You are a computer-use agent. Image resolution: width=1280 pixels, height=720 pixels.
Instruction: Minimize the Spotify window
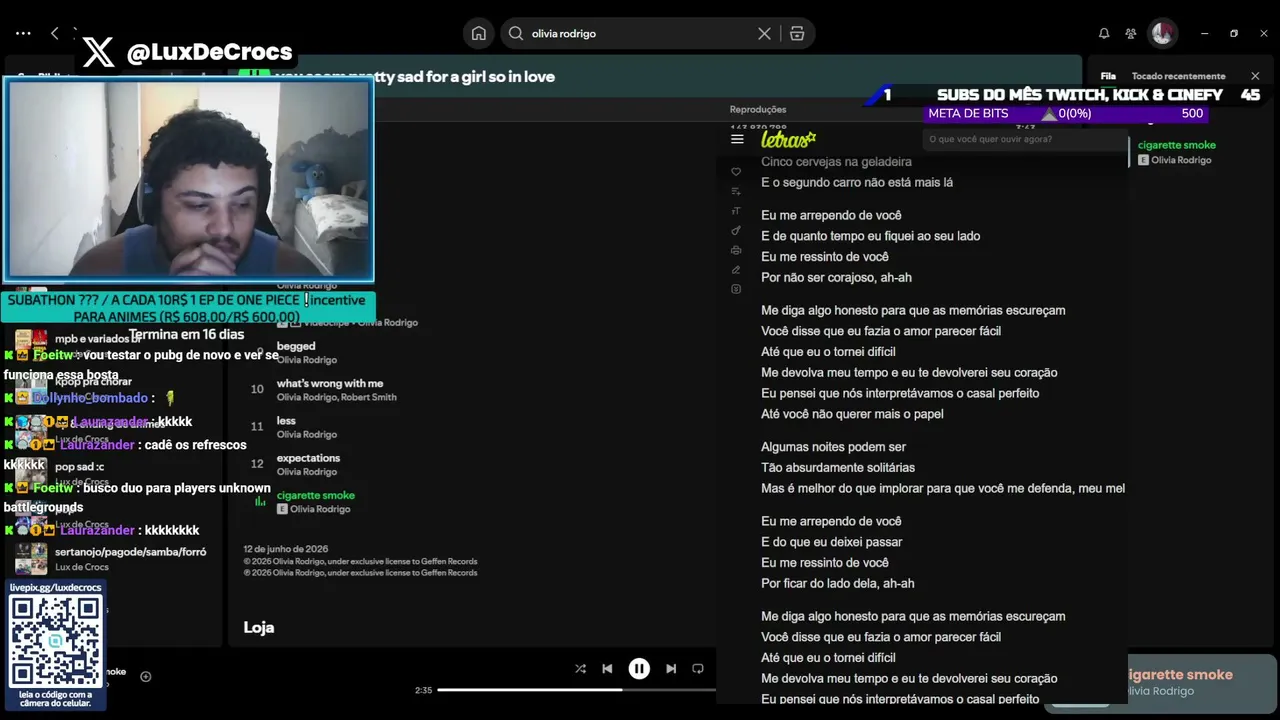click(1204, 33)
